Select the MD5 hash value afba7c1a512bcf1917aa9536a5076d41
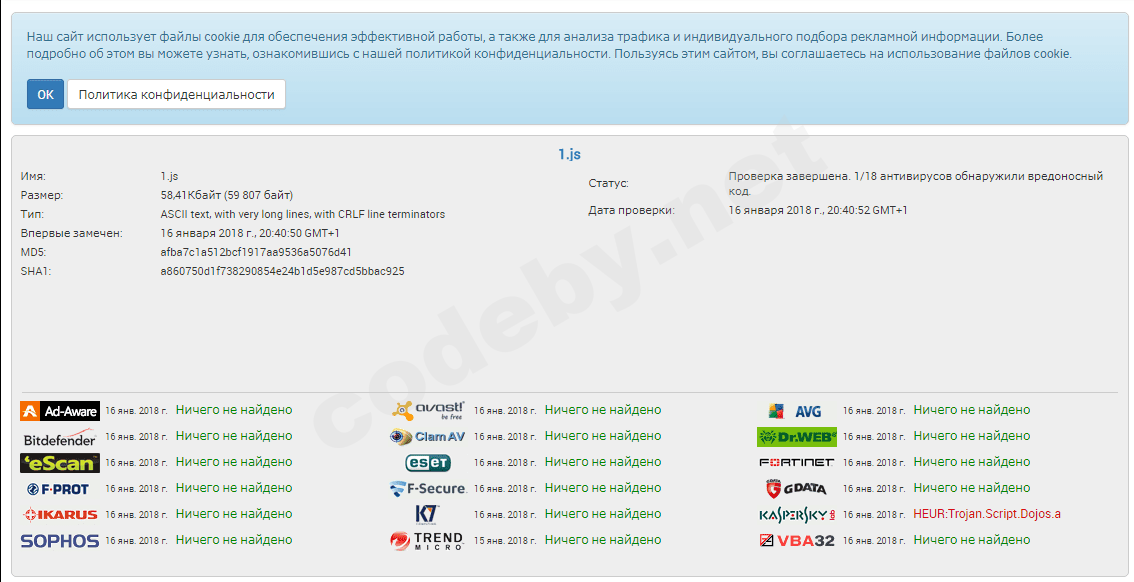Screen dimensions: 1134x582 256,252
